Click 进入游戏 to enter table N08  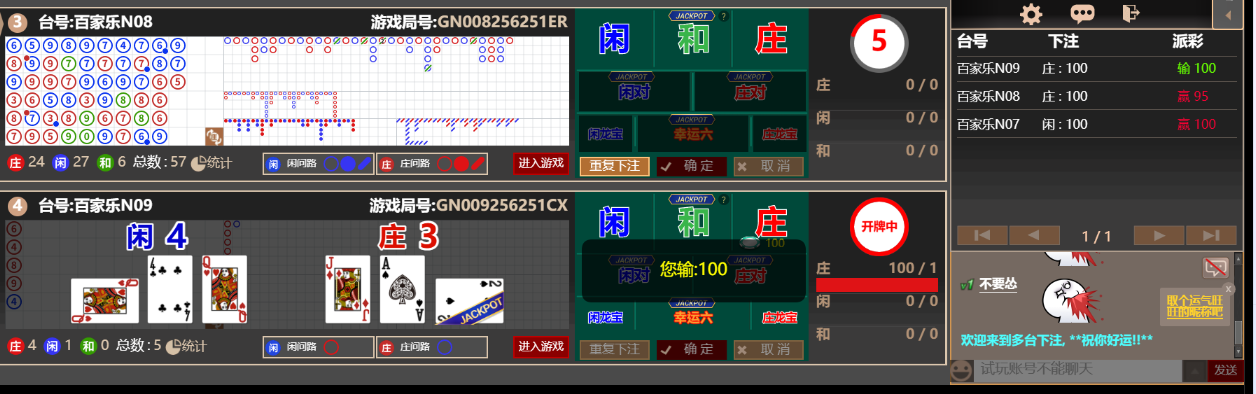541,163
